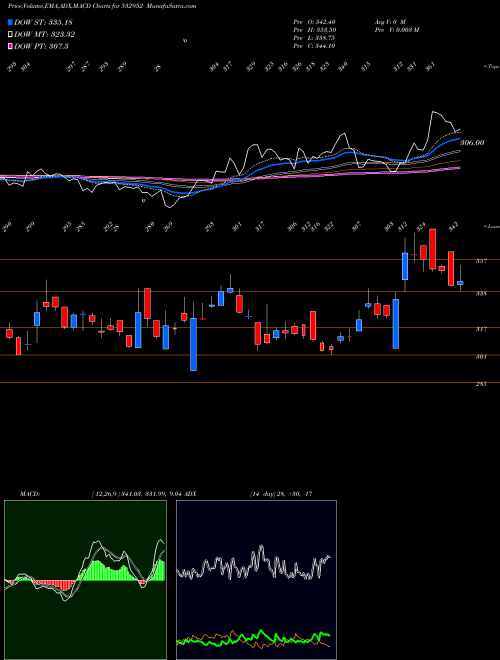The height and width of the screenshot is (660, 500).
Task: Click the long blue candle dipping below 301
Action: coord(194,344)
